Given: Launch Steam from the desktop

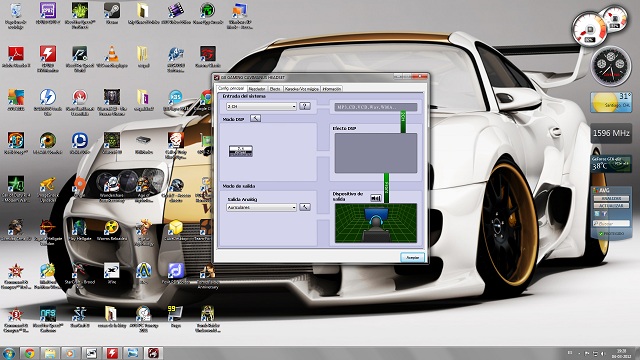Looking at the screenshot, I should (x=111, y=13).
